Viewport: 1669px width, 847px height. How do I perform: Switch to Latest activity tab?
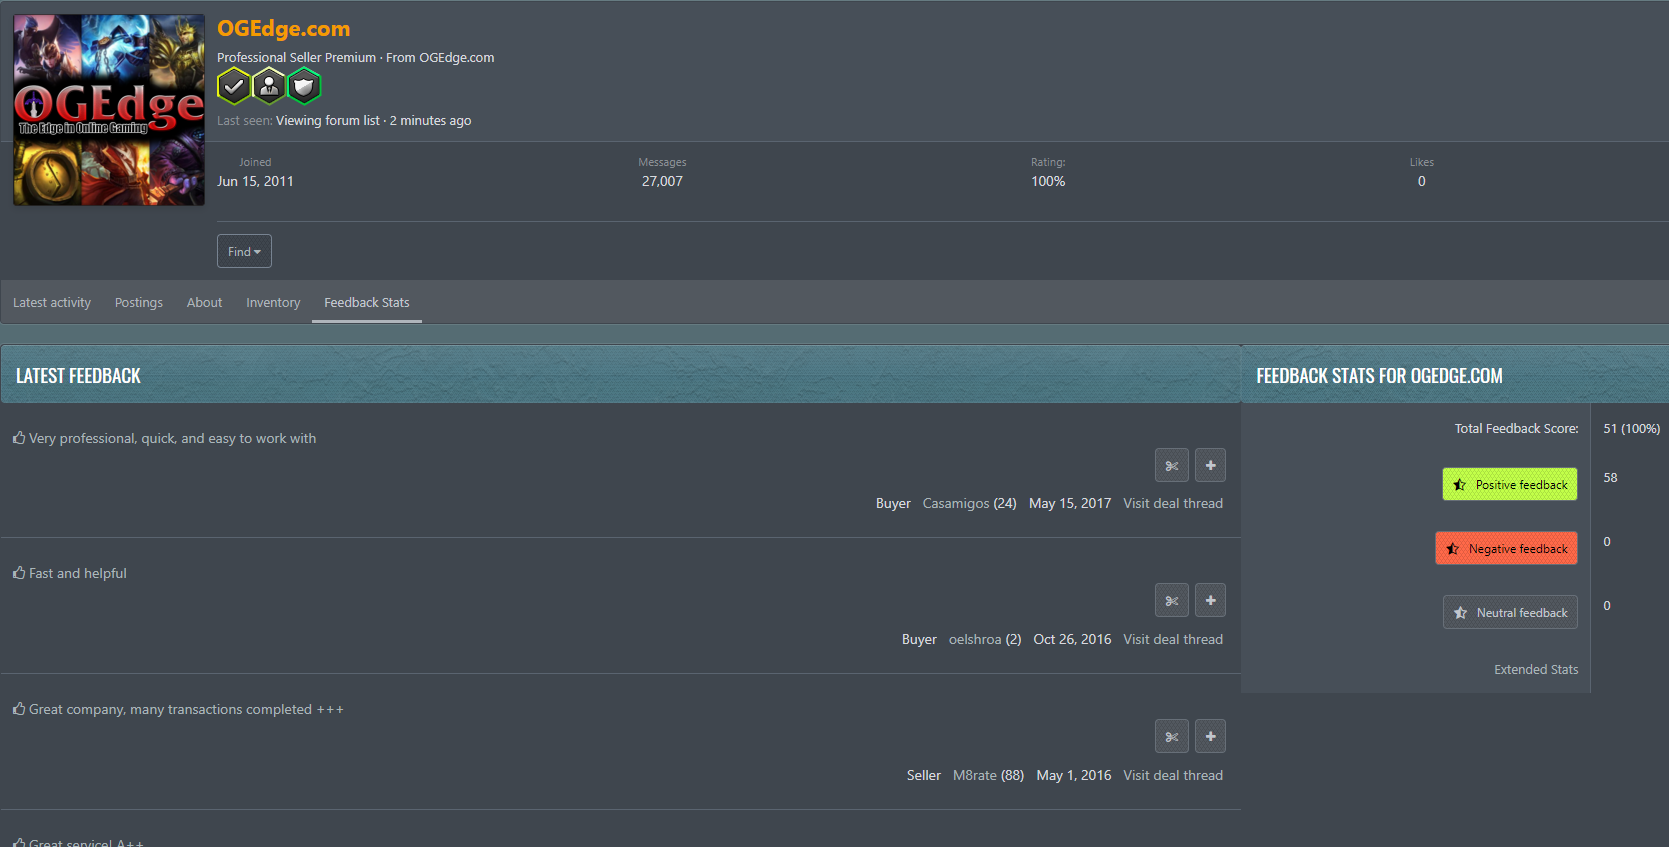(x=52, y=302)
